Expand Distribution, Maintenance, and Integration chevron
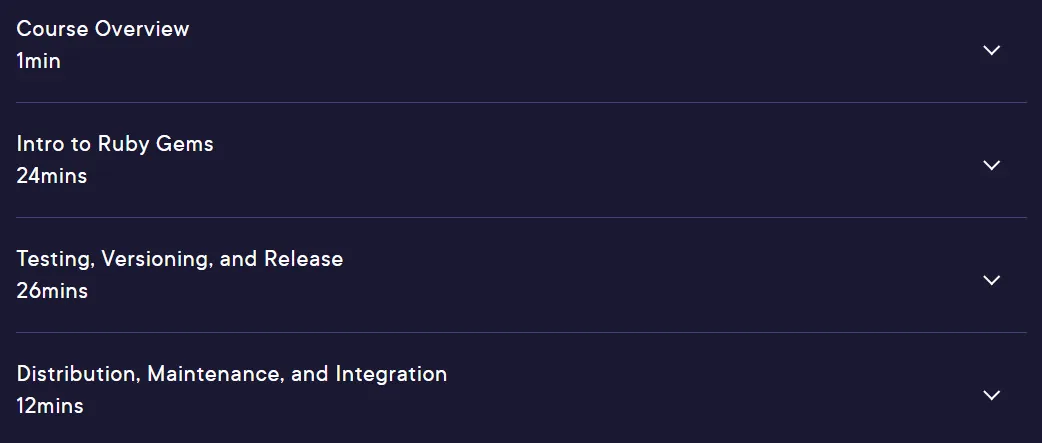The height and width of the screenshot is (443, 1042). (991, 395)
